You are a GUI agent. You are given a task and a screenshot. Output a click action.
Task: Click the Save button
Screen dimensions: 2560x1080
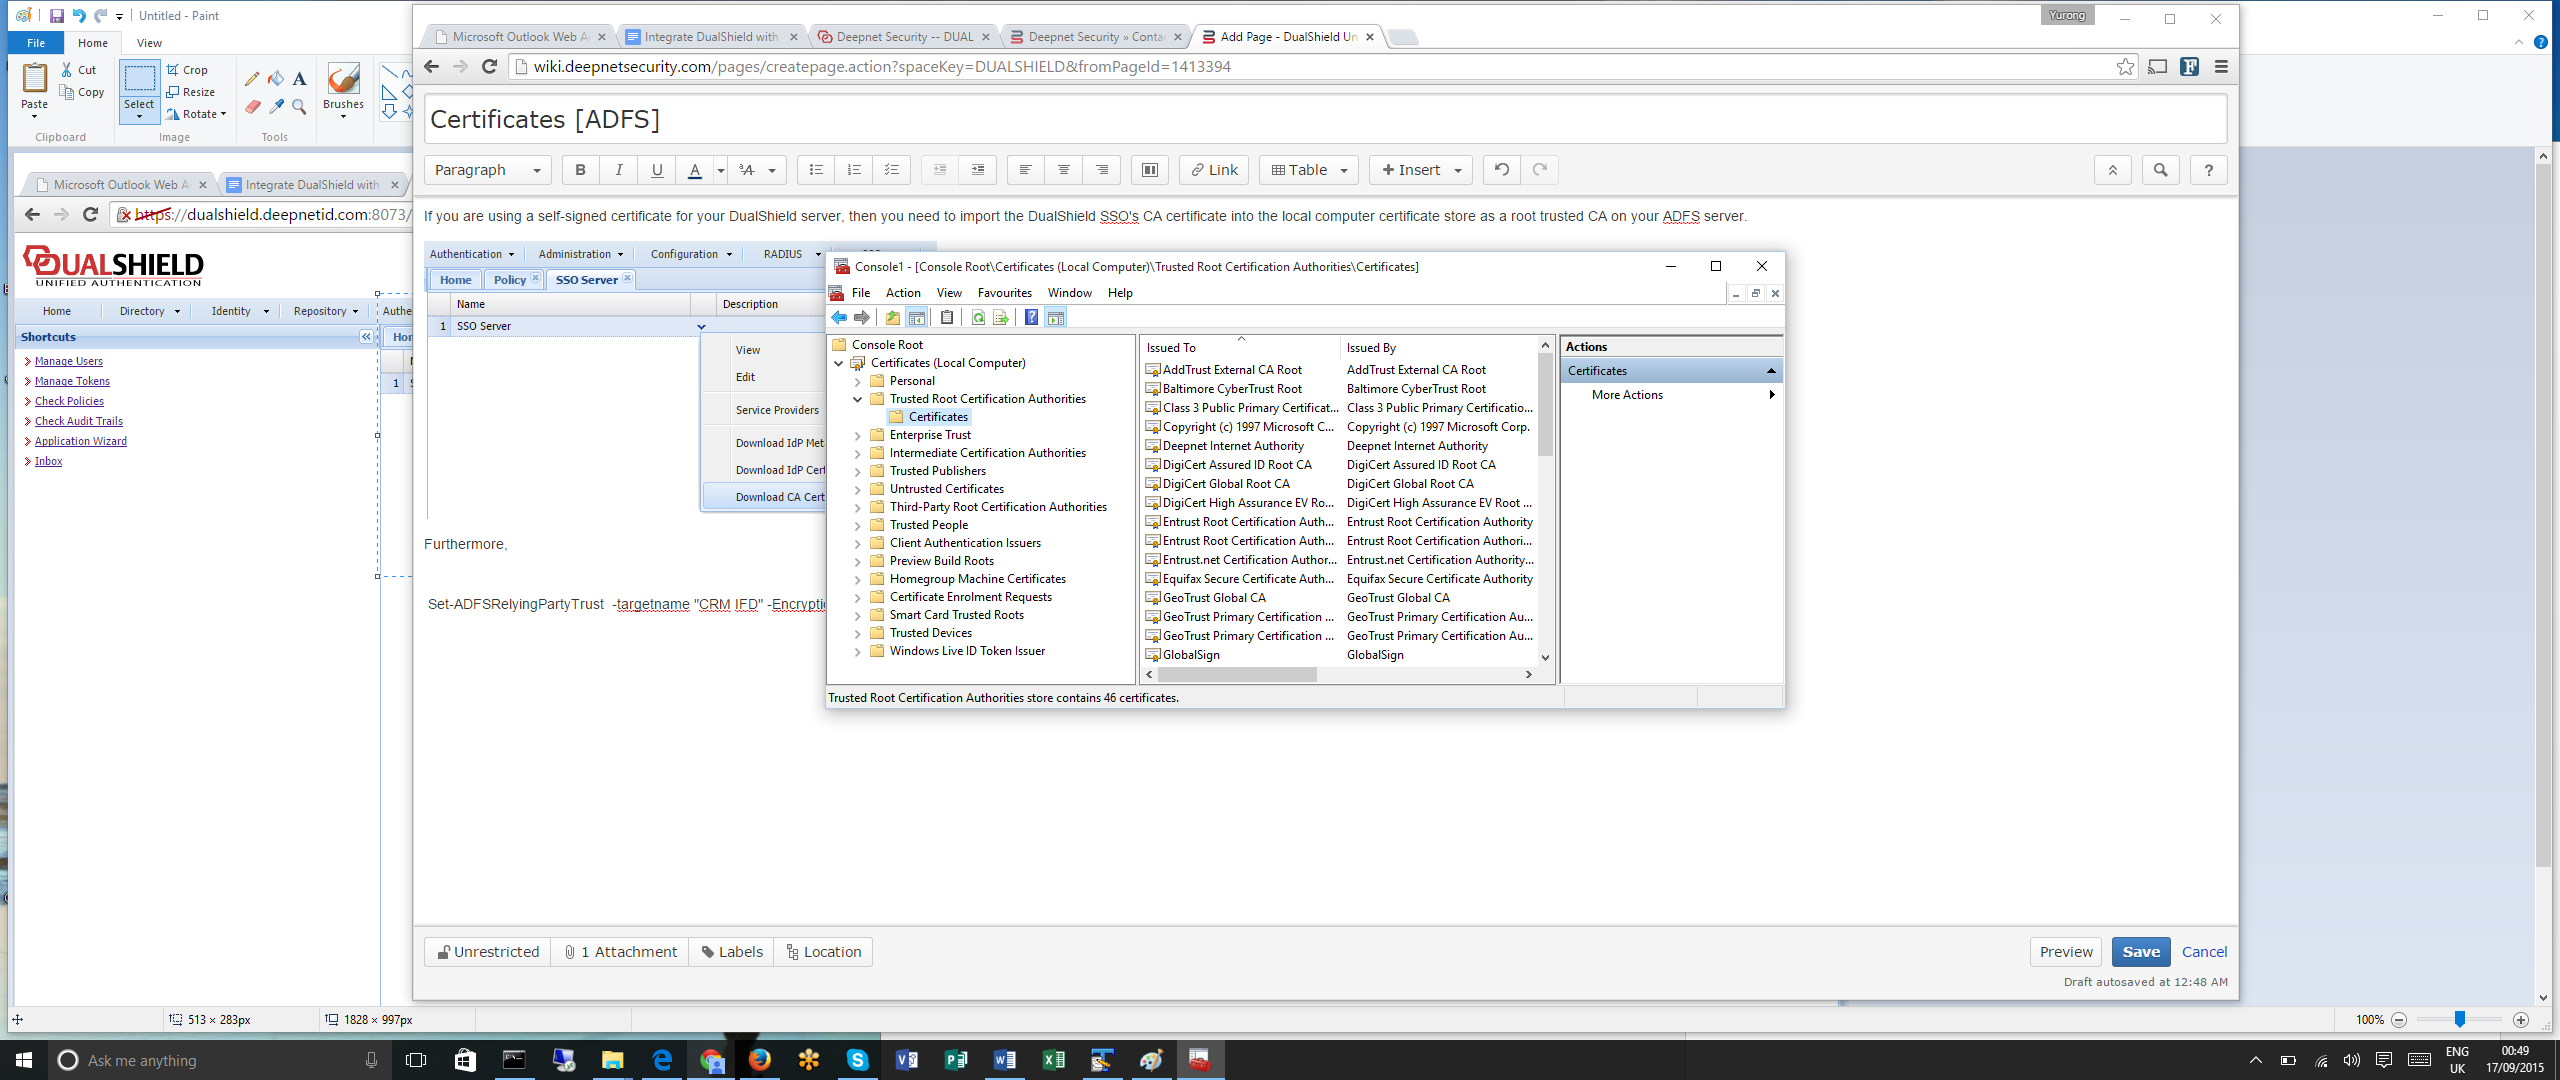pyautogui.click(x=2140, y=952)
